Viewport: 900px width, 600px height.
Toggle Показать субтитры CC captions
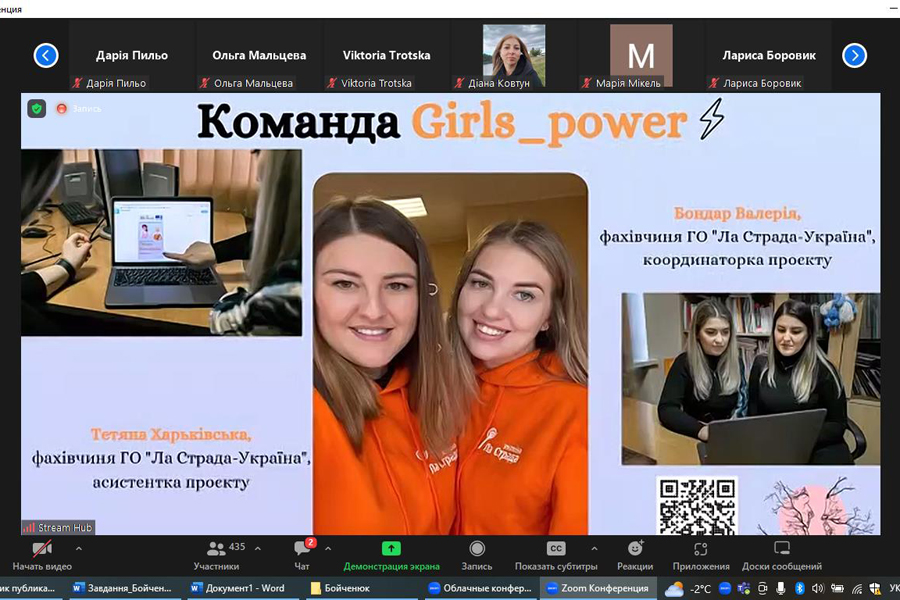click(556, 556)
